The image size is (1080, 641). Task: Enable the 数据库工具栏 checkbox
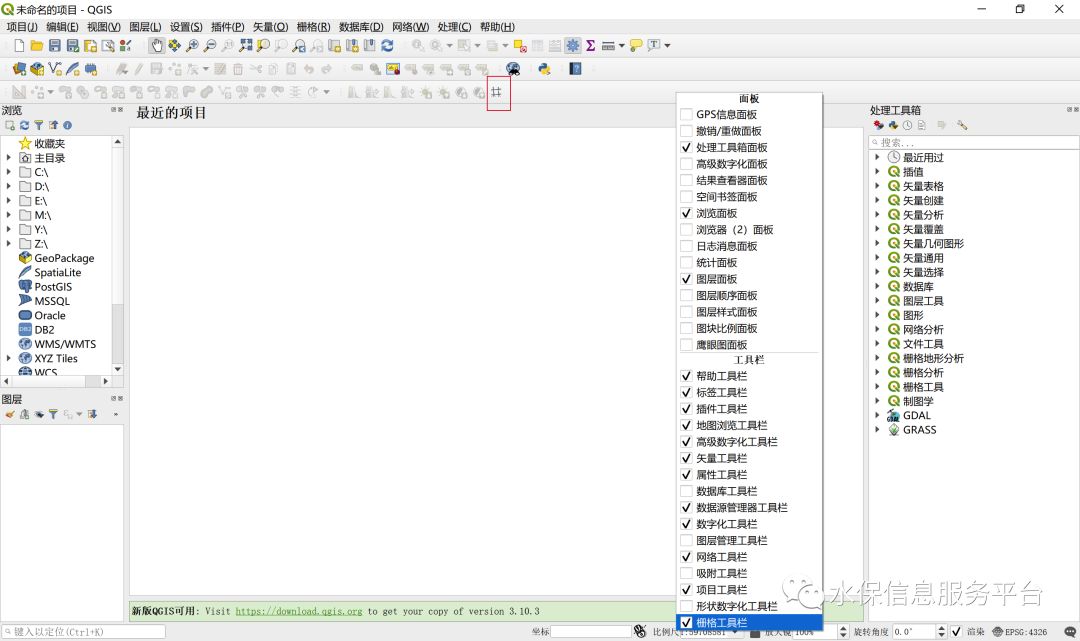point(686,491)
